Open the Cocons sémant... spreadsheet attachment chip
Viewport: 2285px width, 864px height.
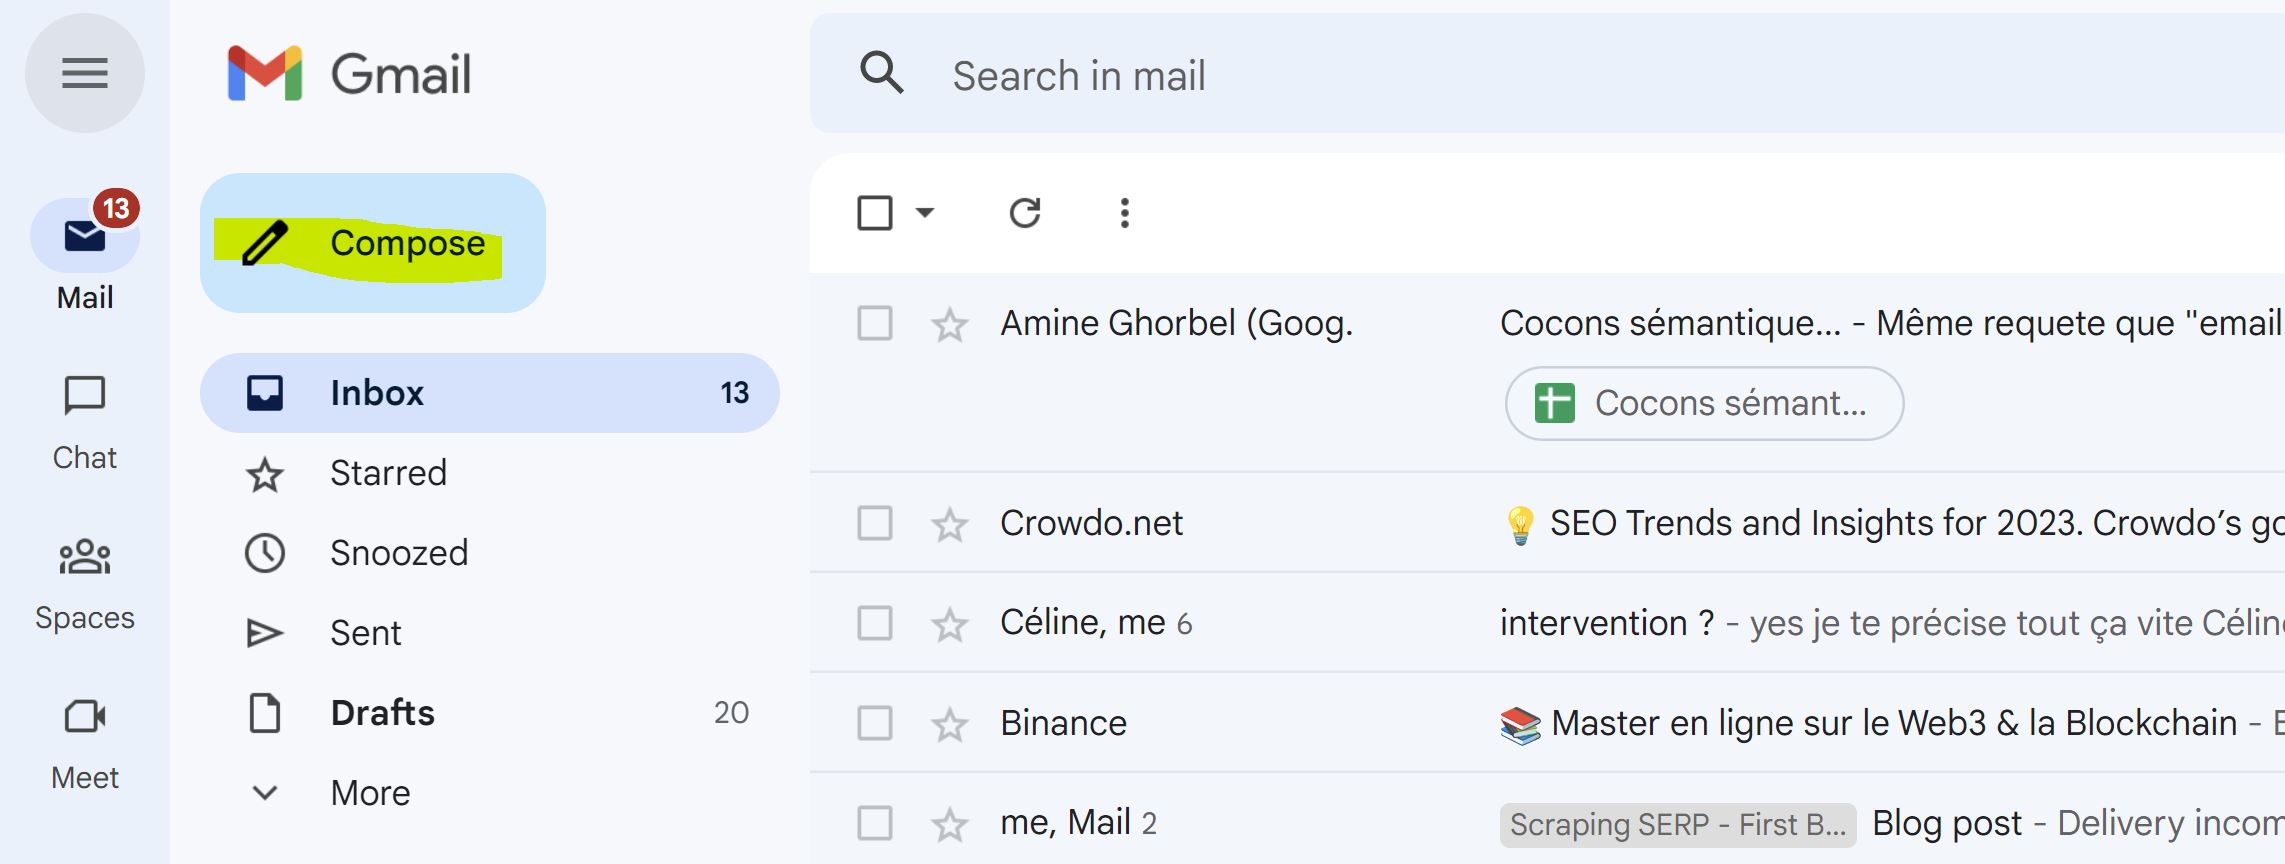pos(1704,403)
